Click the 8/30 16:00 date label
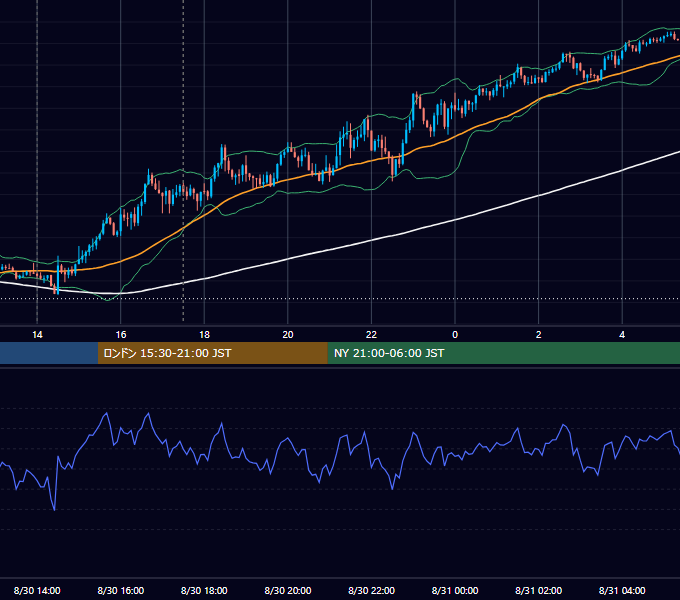The image size is (680, 600). 121,590
